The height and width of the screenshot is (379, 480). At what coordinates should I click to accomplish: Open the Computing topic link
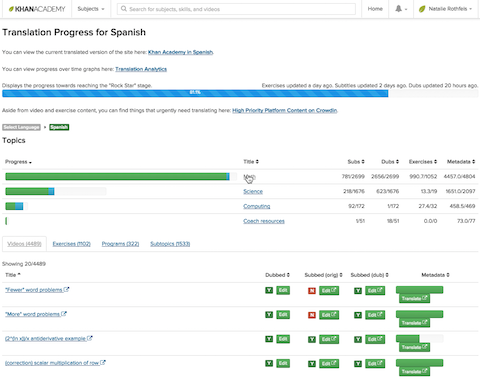257,206
